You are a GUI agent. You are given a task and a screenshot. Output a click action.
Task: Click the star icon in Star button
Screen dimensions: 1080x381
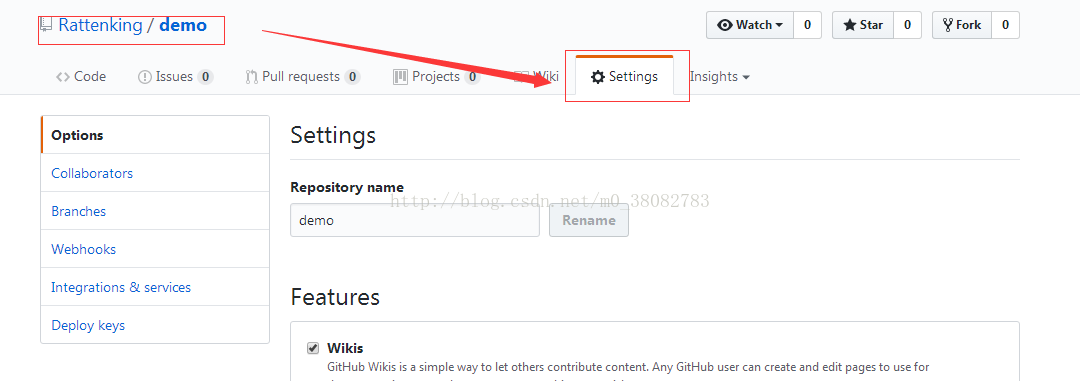(x=849, y=25)
